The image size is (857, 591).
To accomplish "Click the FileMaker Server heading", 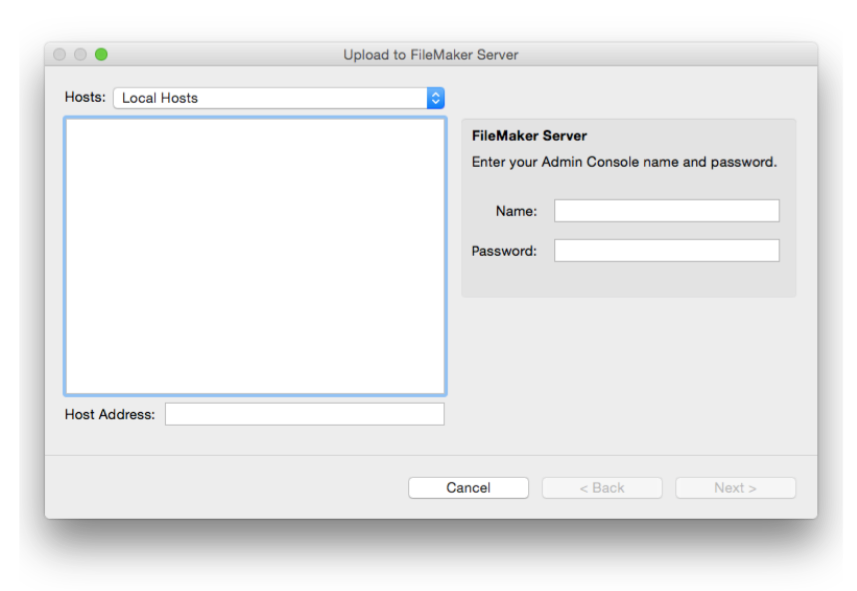I will [x=529, y=136].
